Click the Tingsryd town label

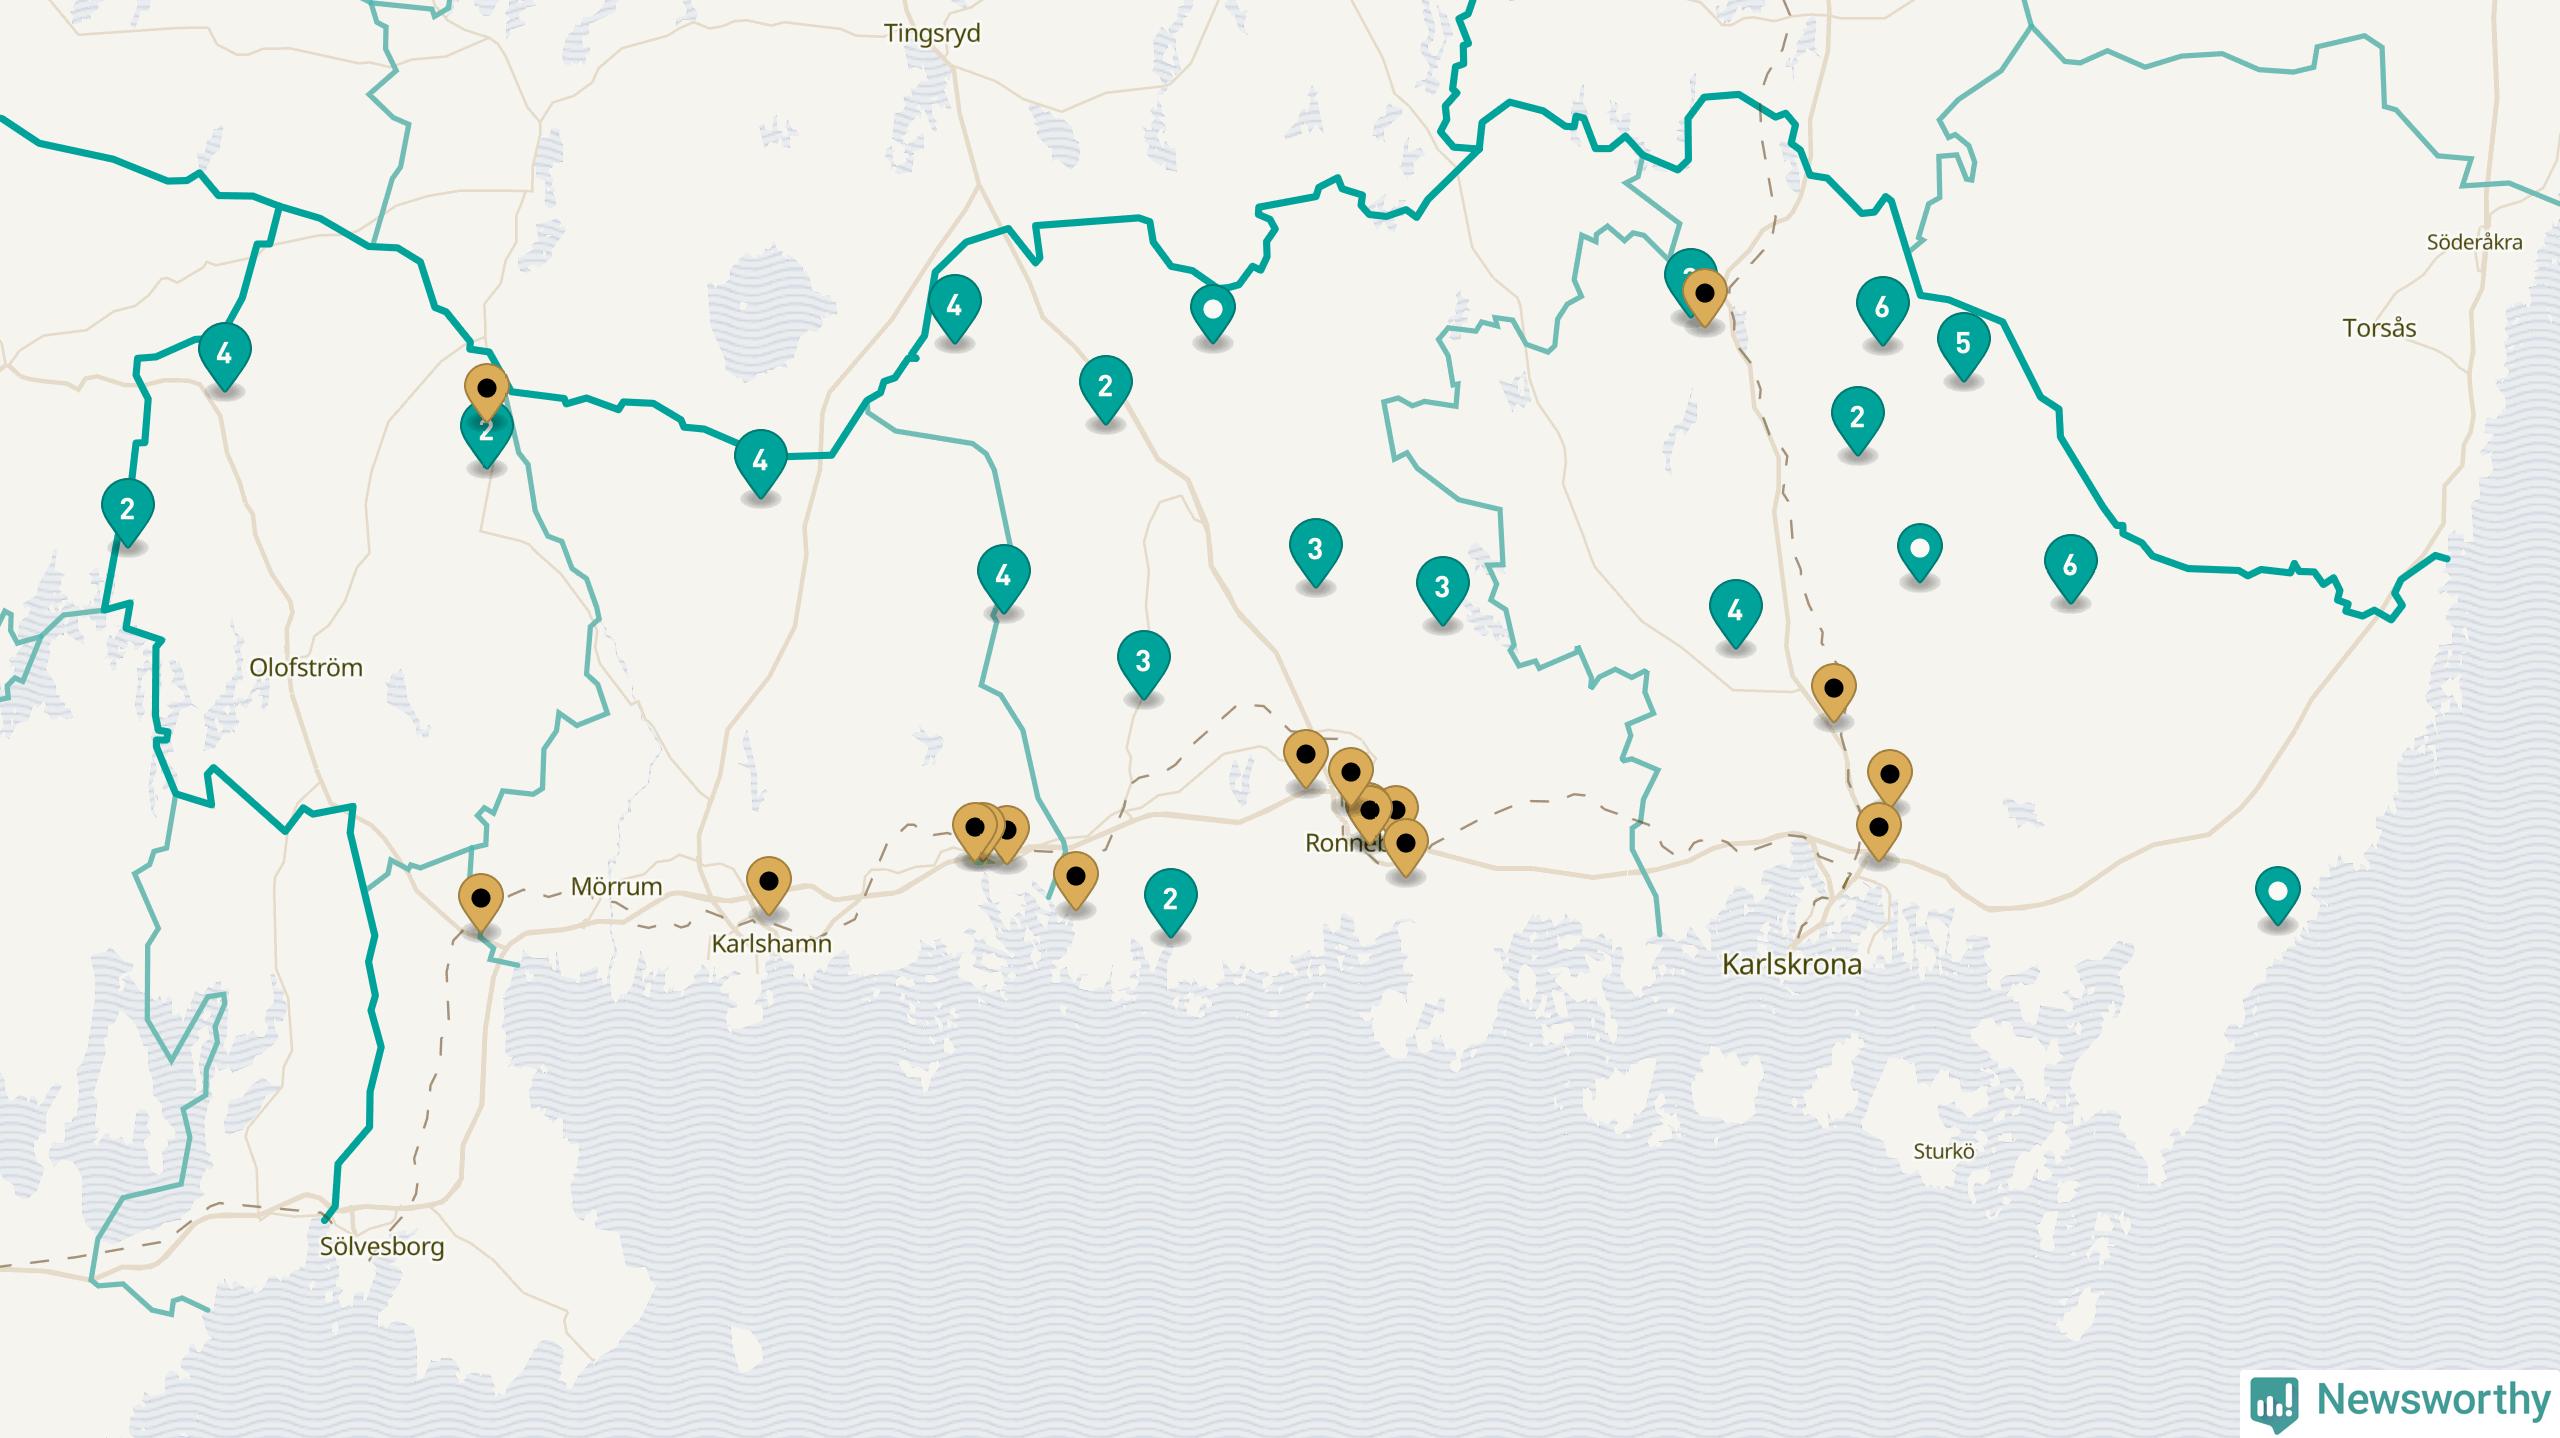932,34
